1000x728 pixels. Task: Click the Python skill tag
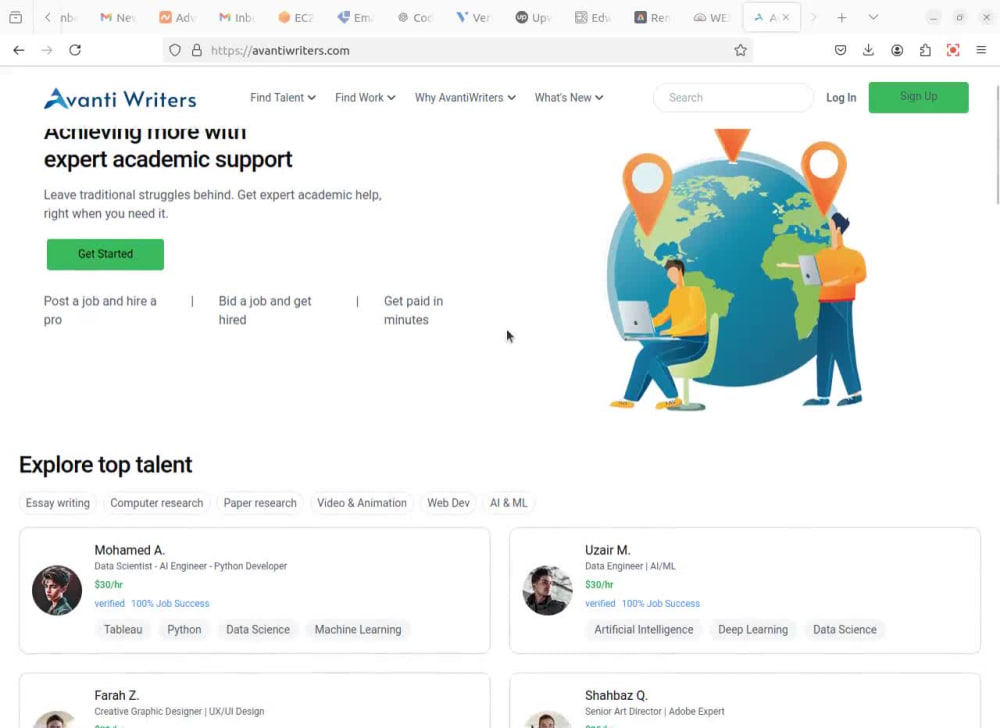tap(184, 630)
